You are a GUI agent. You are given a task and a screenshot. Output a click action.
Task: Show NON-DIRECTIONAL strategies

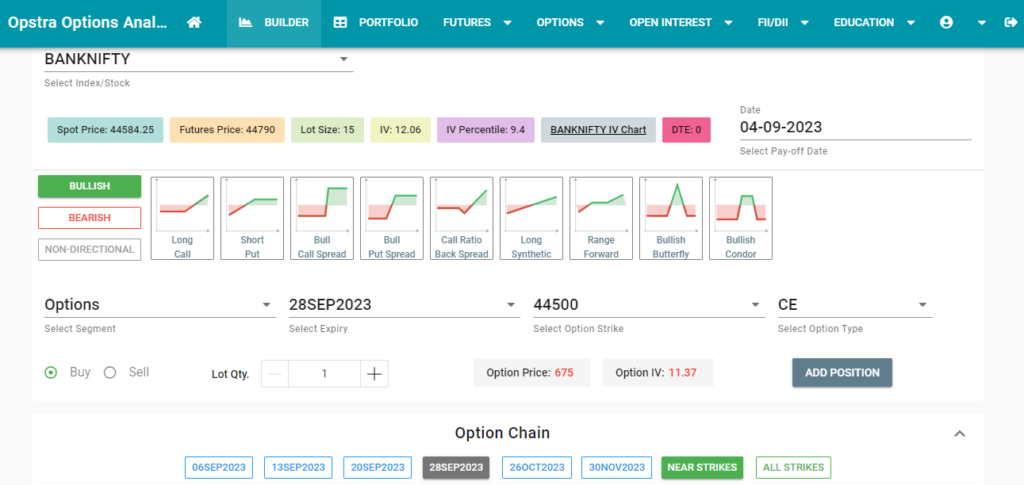[x=89, y=249]
